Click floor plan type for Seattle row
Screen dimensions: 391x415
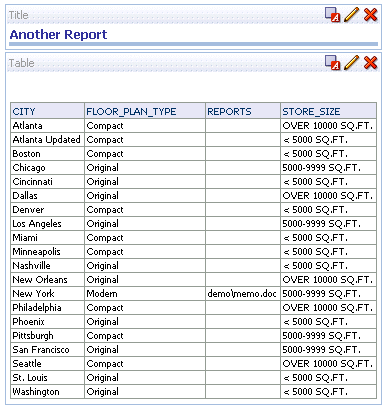click(x=145, y=364)
